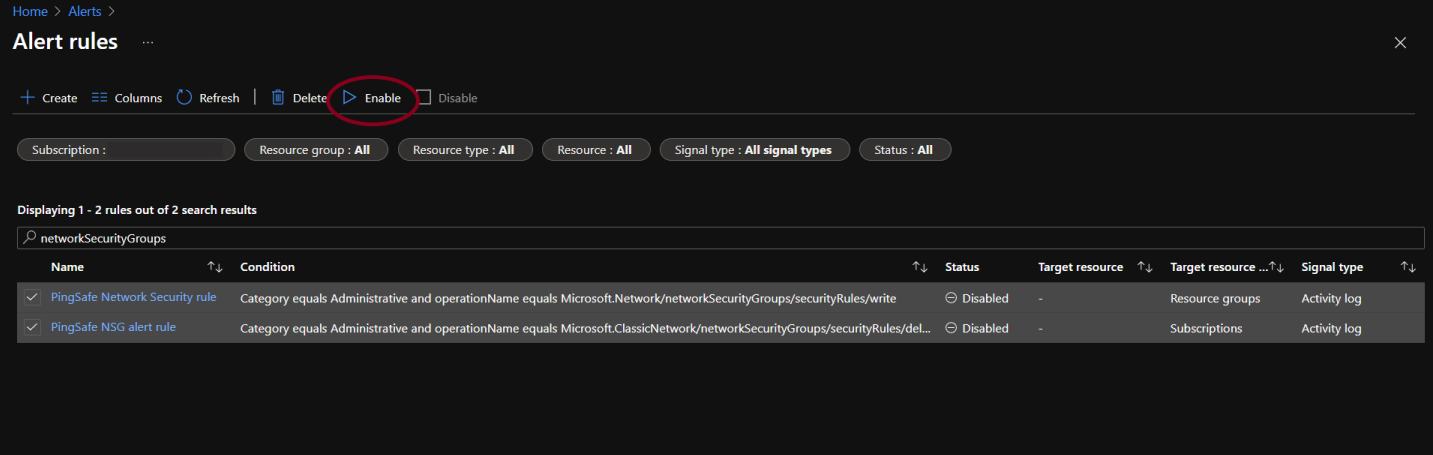The height and width of the screenshot is (455, 1433).
Task: Click the Create plus icon
Action: click(x=28, y=98)
